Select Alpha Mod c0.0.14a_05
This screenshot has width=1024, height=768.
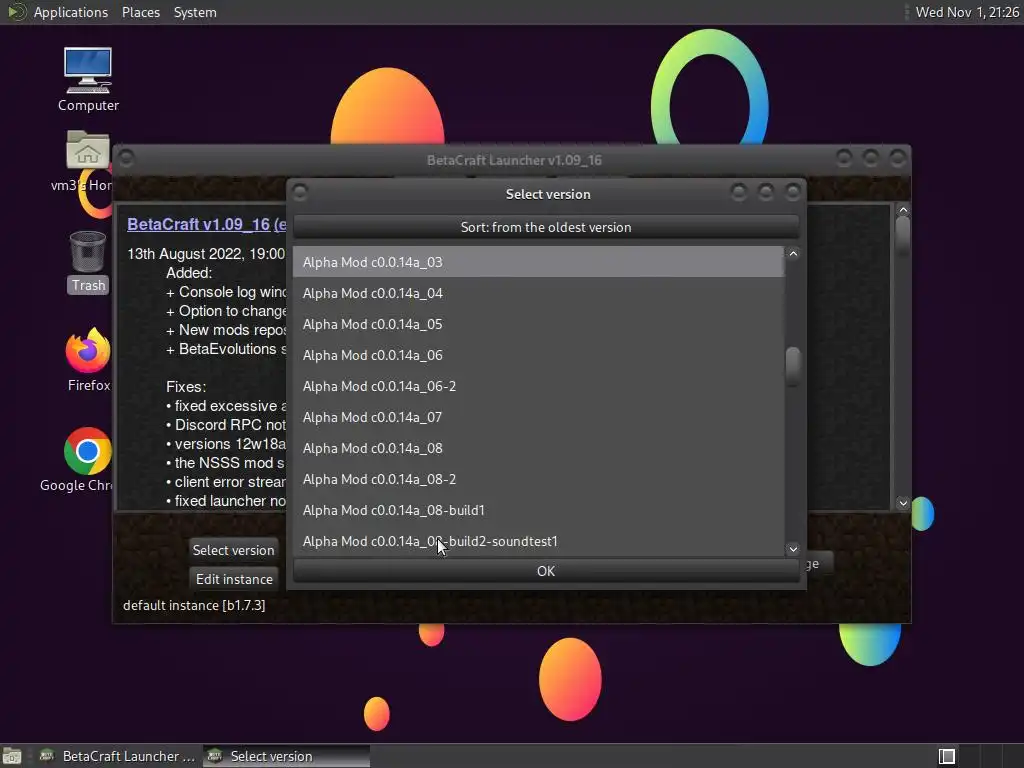[538, 324]
